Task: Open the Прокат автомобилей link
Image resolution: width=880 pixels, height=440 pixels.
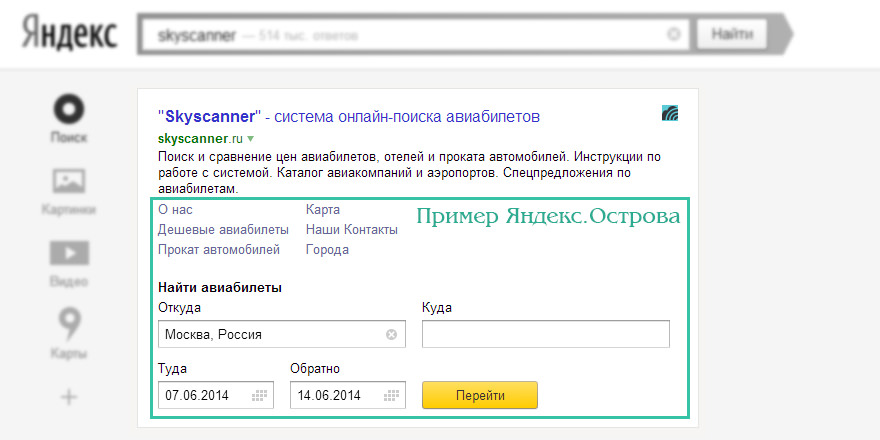Action: (219, 250)
